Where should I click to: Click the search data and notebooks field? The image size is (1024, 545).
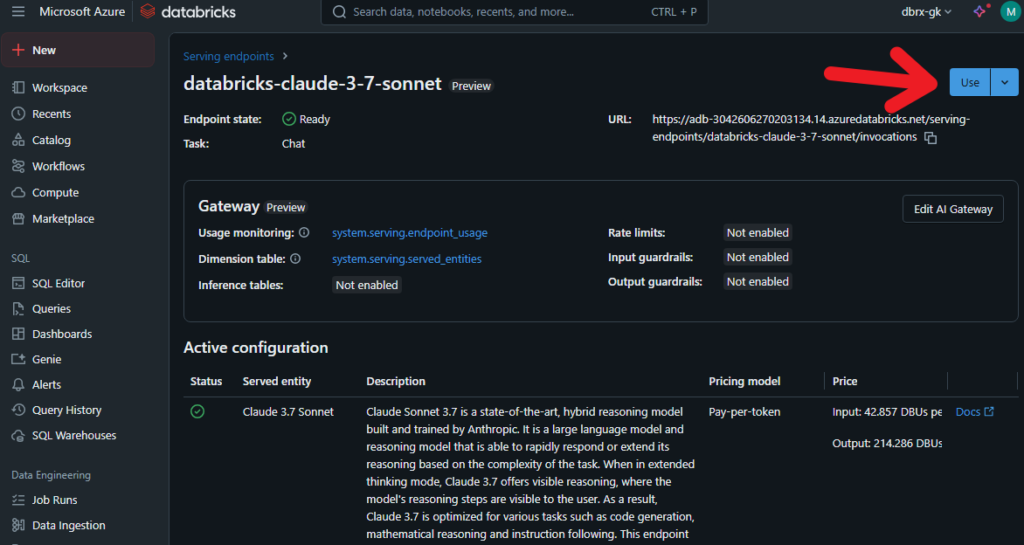[514, 12]
